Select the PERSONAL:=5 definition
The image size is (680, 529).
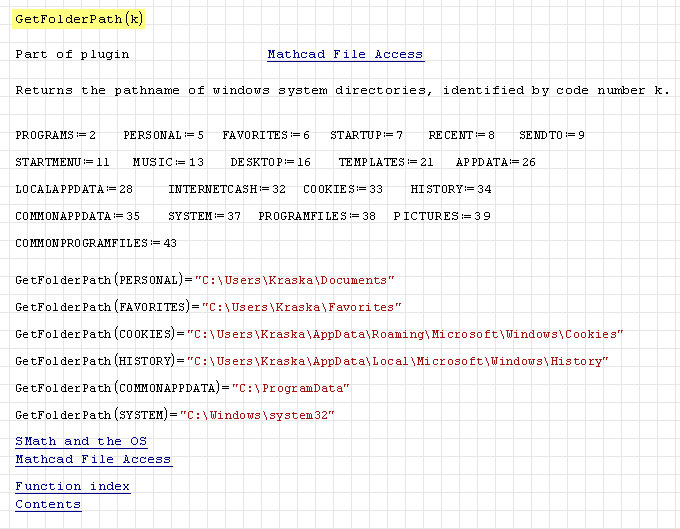point(164,135)
